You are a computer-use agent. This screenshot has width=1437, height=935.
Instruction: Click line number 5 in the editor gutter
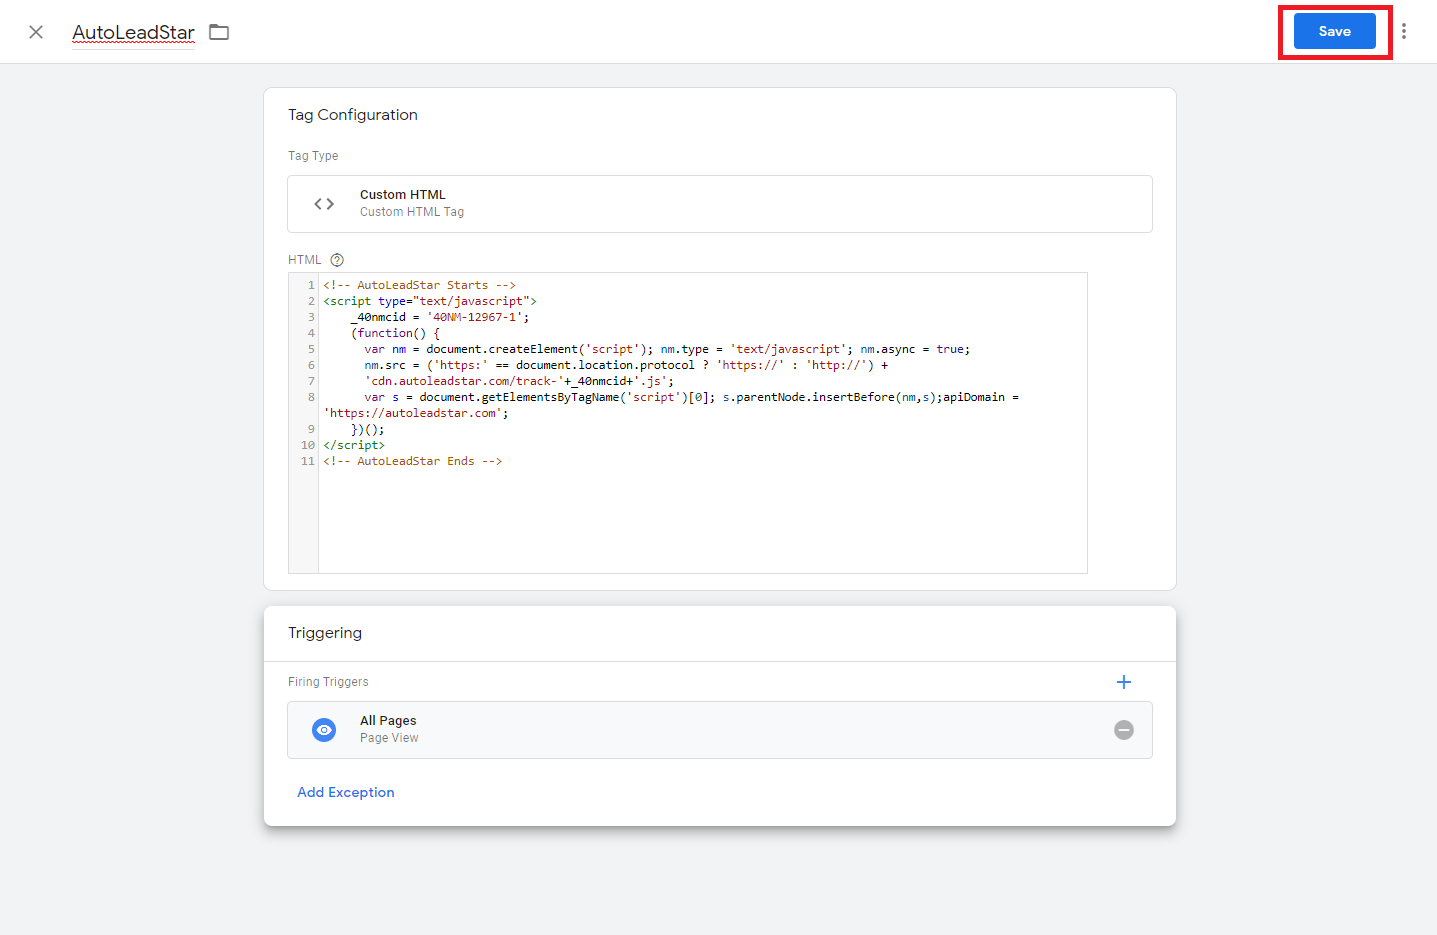click(310, 349)
